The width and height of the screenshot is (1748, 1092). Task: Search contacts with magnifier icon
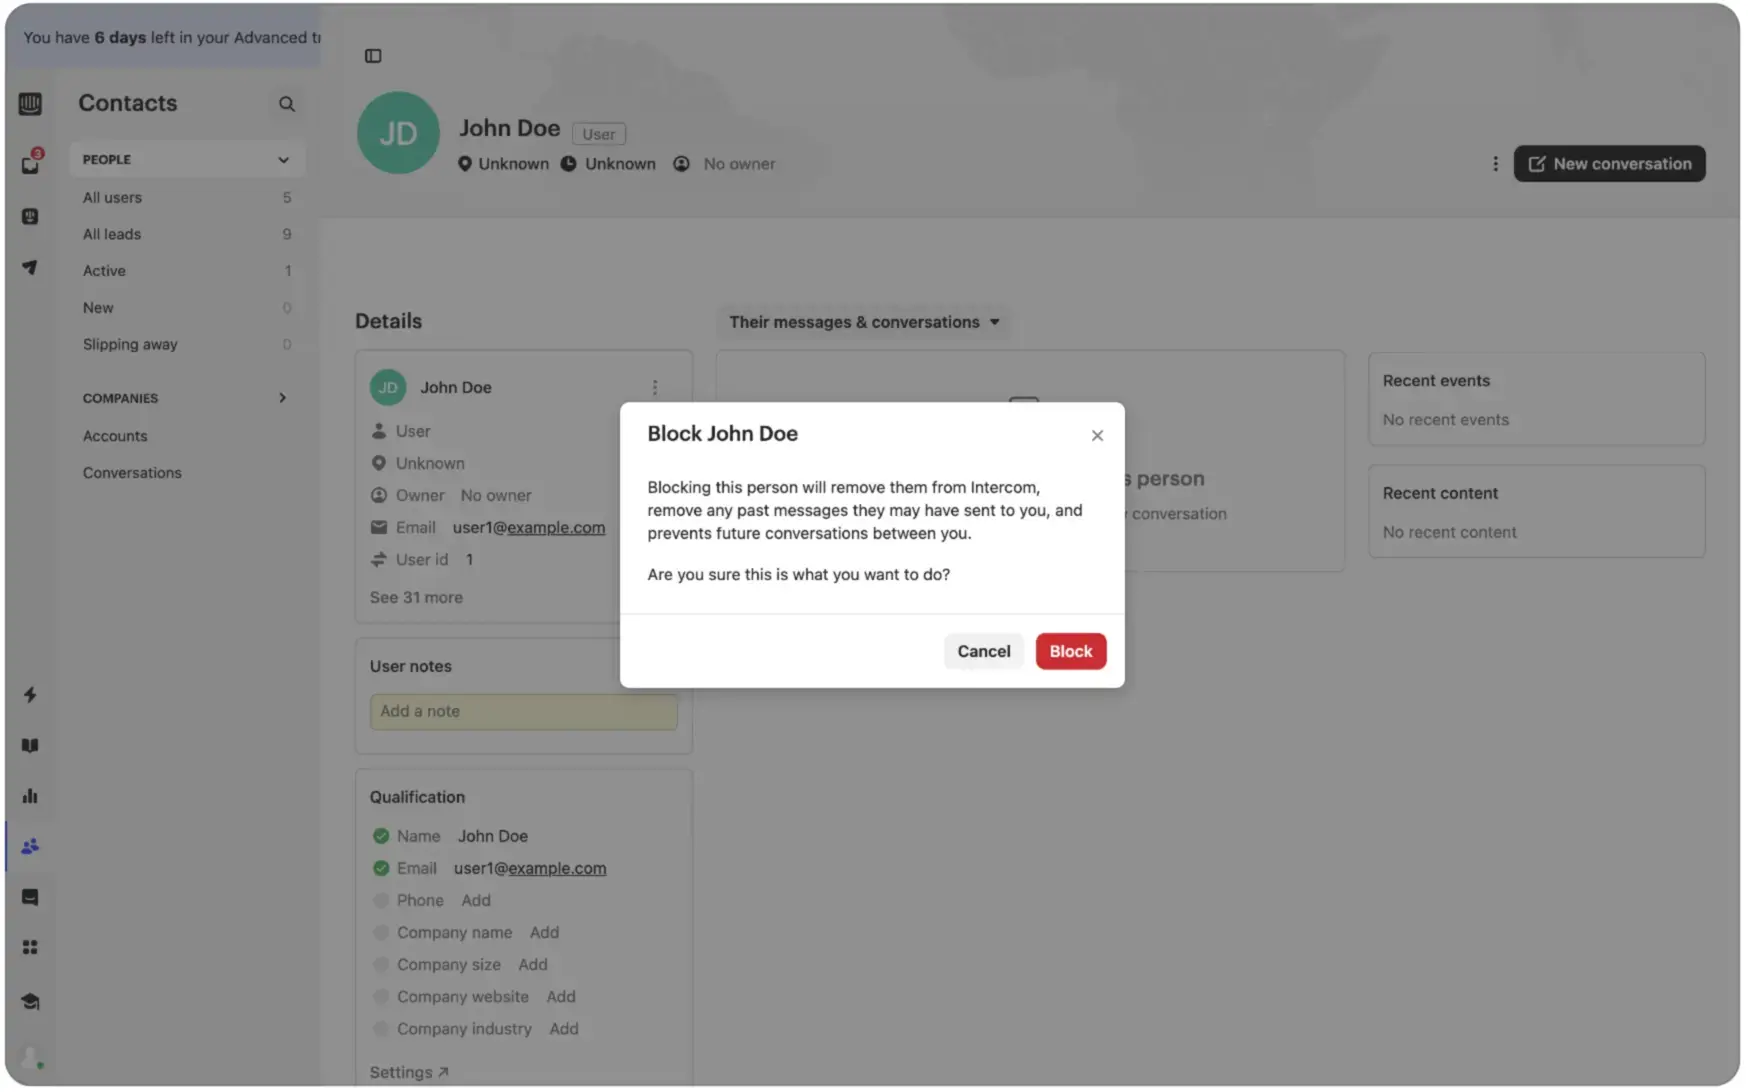pyautogui.click(x=287, y=104)
